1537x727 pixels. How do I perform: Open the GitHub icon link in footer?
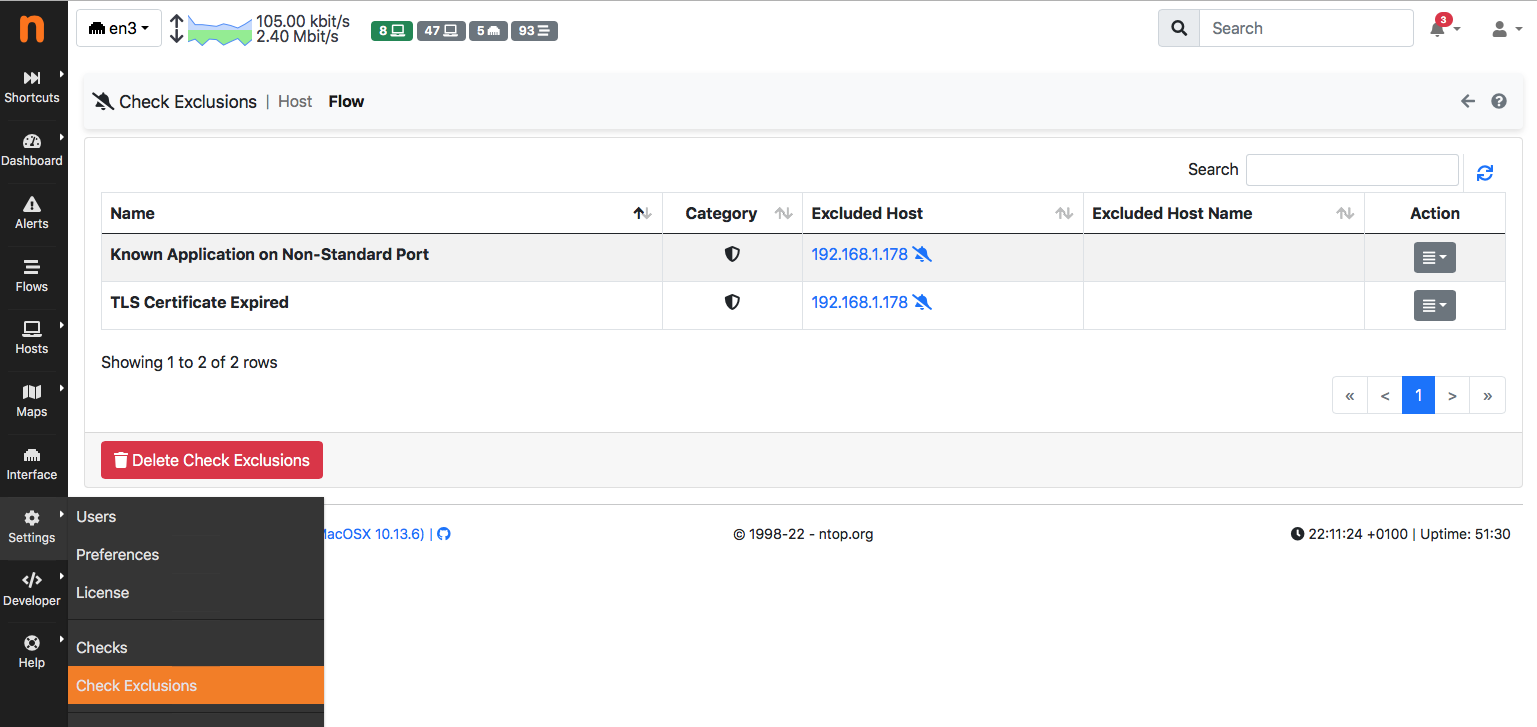(444, 534)
